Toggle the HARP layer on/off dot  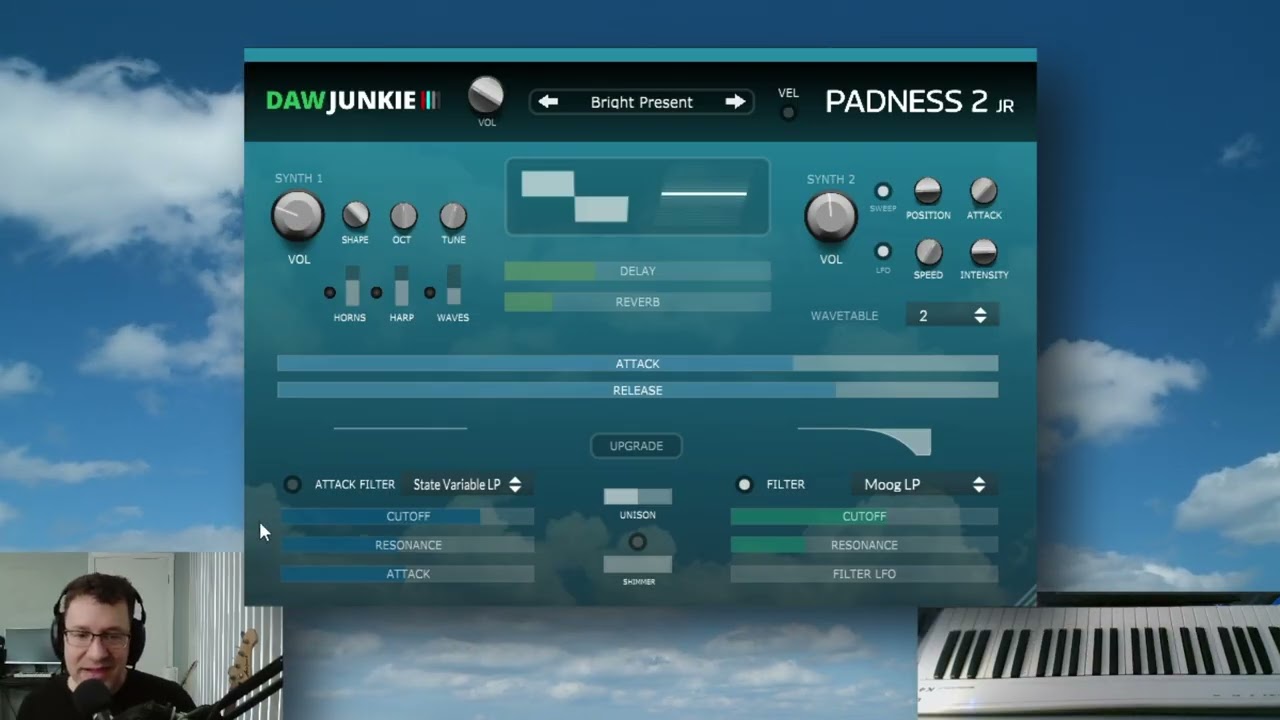click(x=377, y=293)
